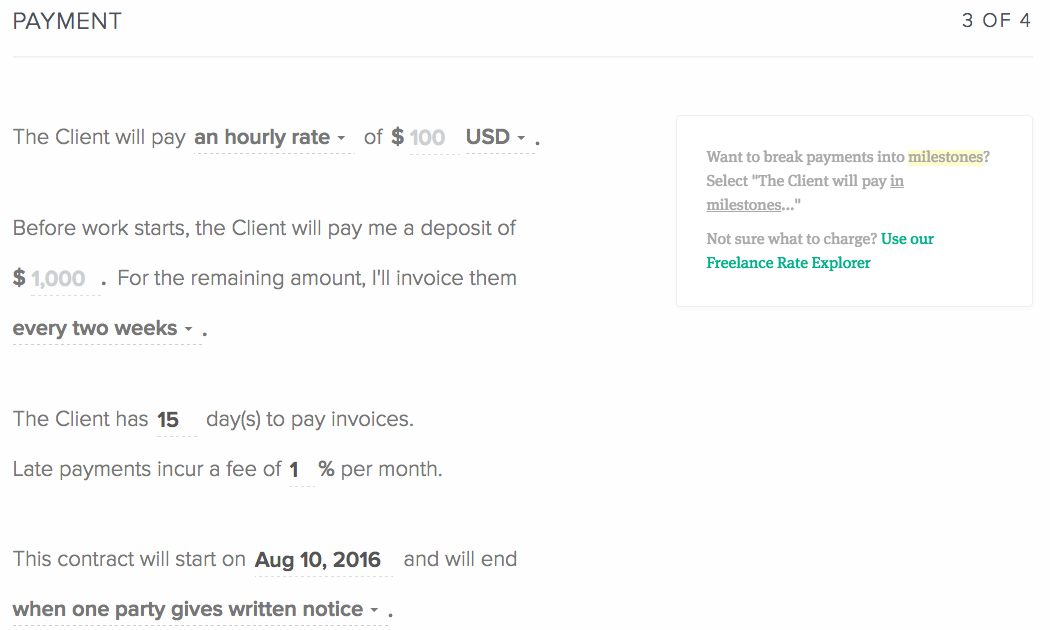Click the small arrow next to USD
The image size is (1050, 630).
(521, 138)
